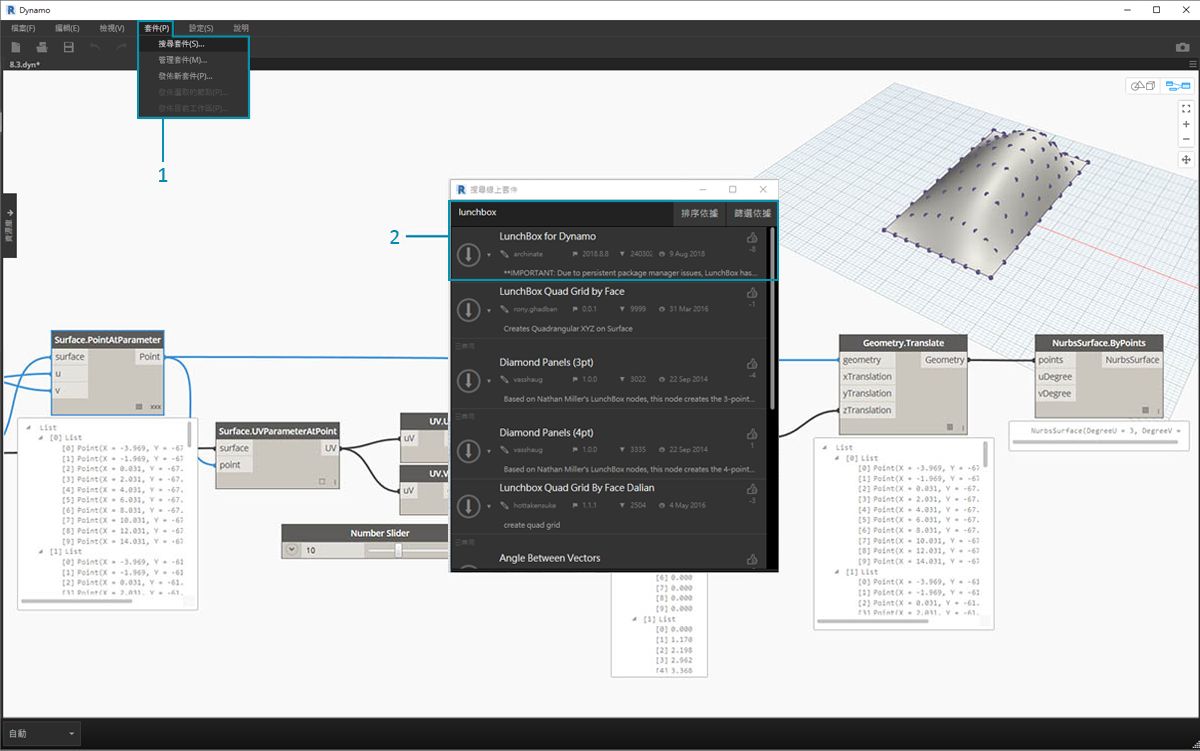Open the LunchBox for Dynamo title
Screen dimensions: 1200x751
point(547,237)
